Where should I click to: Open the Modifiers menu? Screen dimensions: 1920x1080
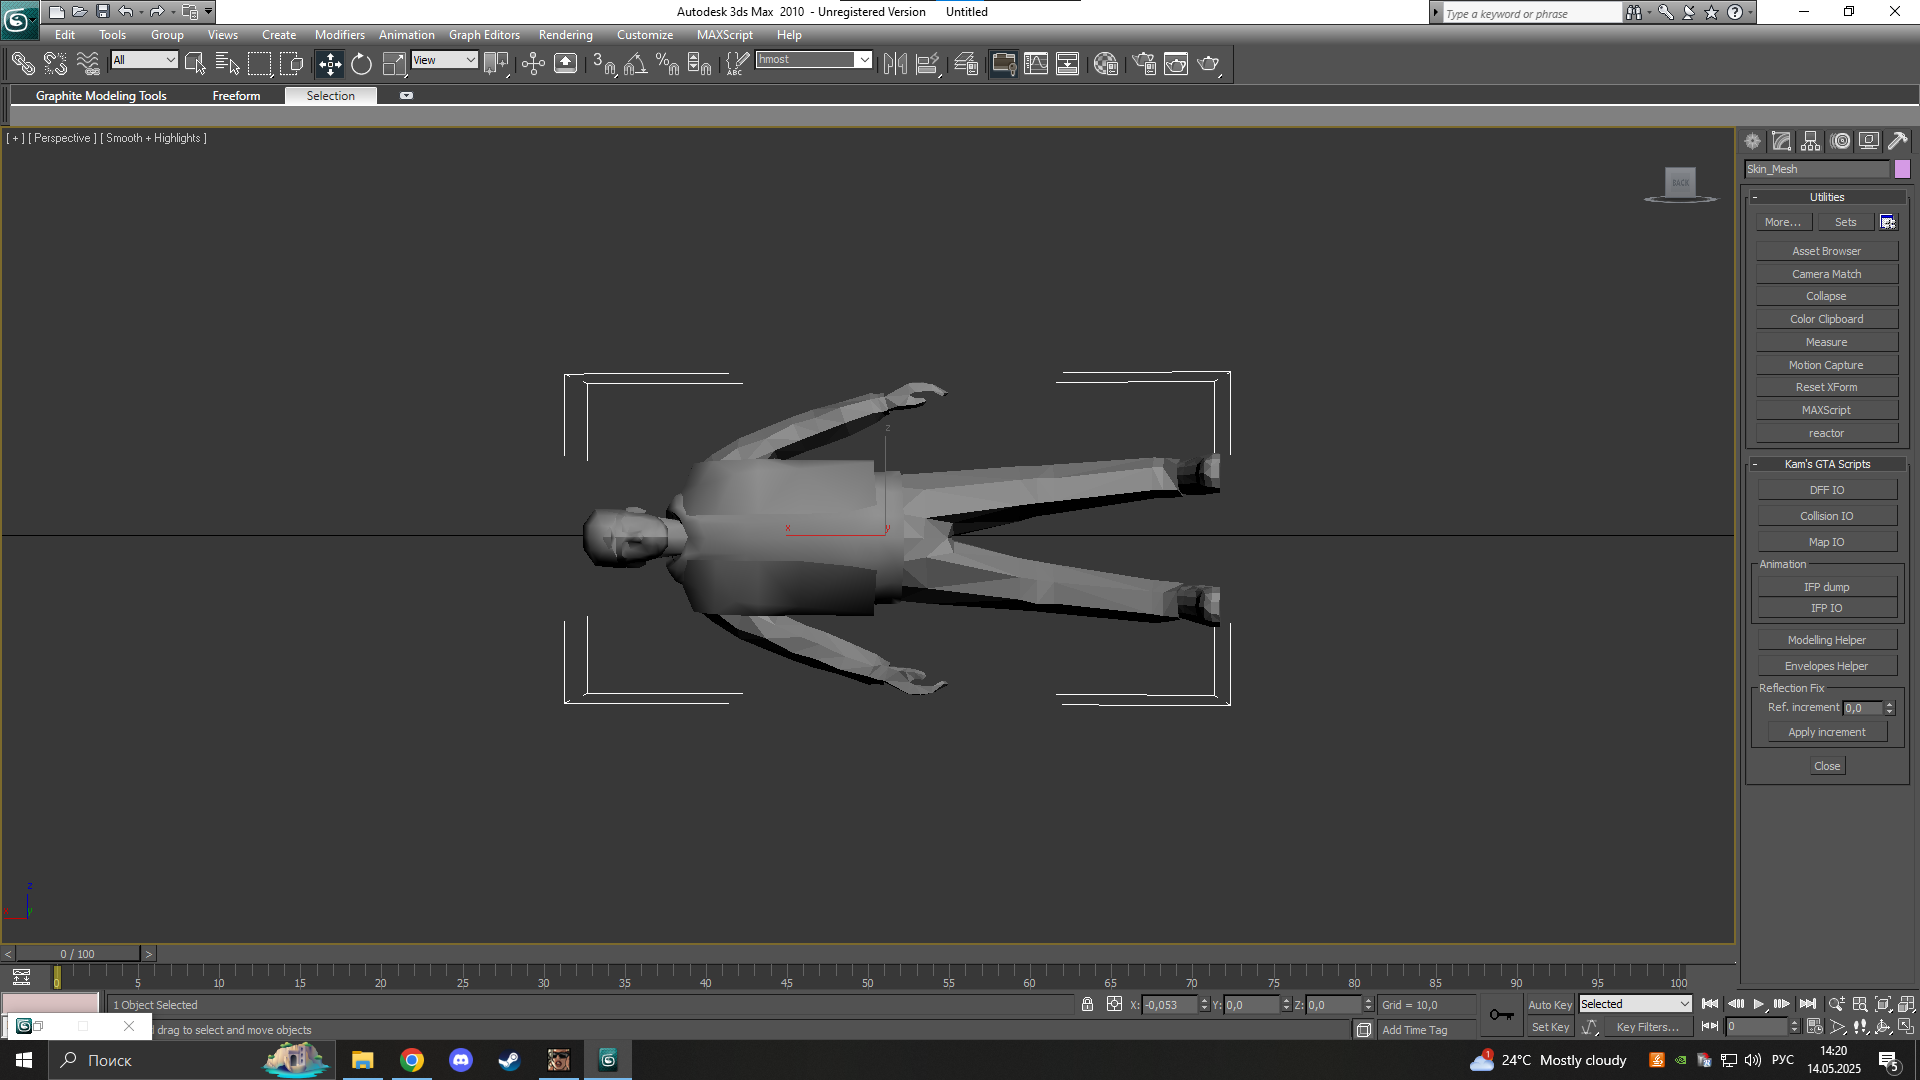pyautogui.click(x=339, y=35)
